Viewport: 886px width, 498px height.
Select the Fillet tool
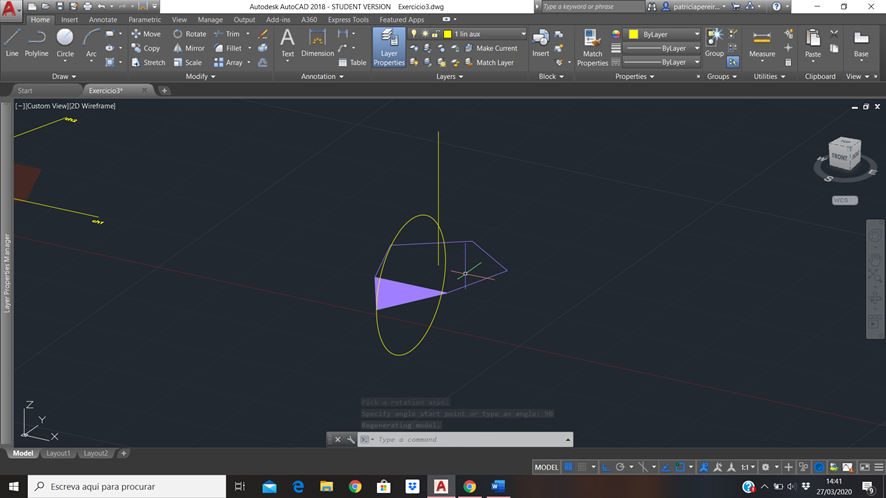pos(228,48)
